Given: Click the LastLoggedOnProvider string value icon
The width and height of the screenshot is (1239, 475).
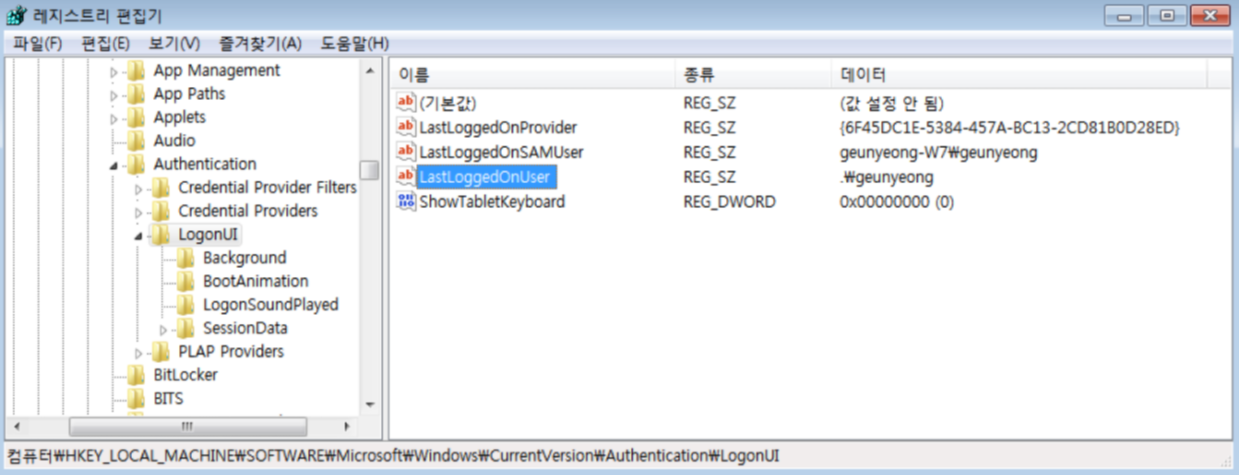Looking at the screenshot, I should (x=406, y=127).
